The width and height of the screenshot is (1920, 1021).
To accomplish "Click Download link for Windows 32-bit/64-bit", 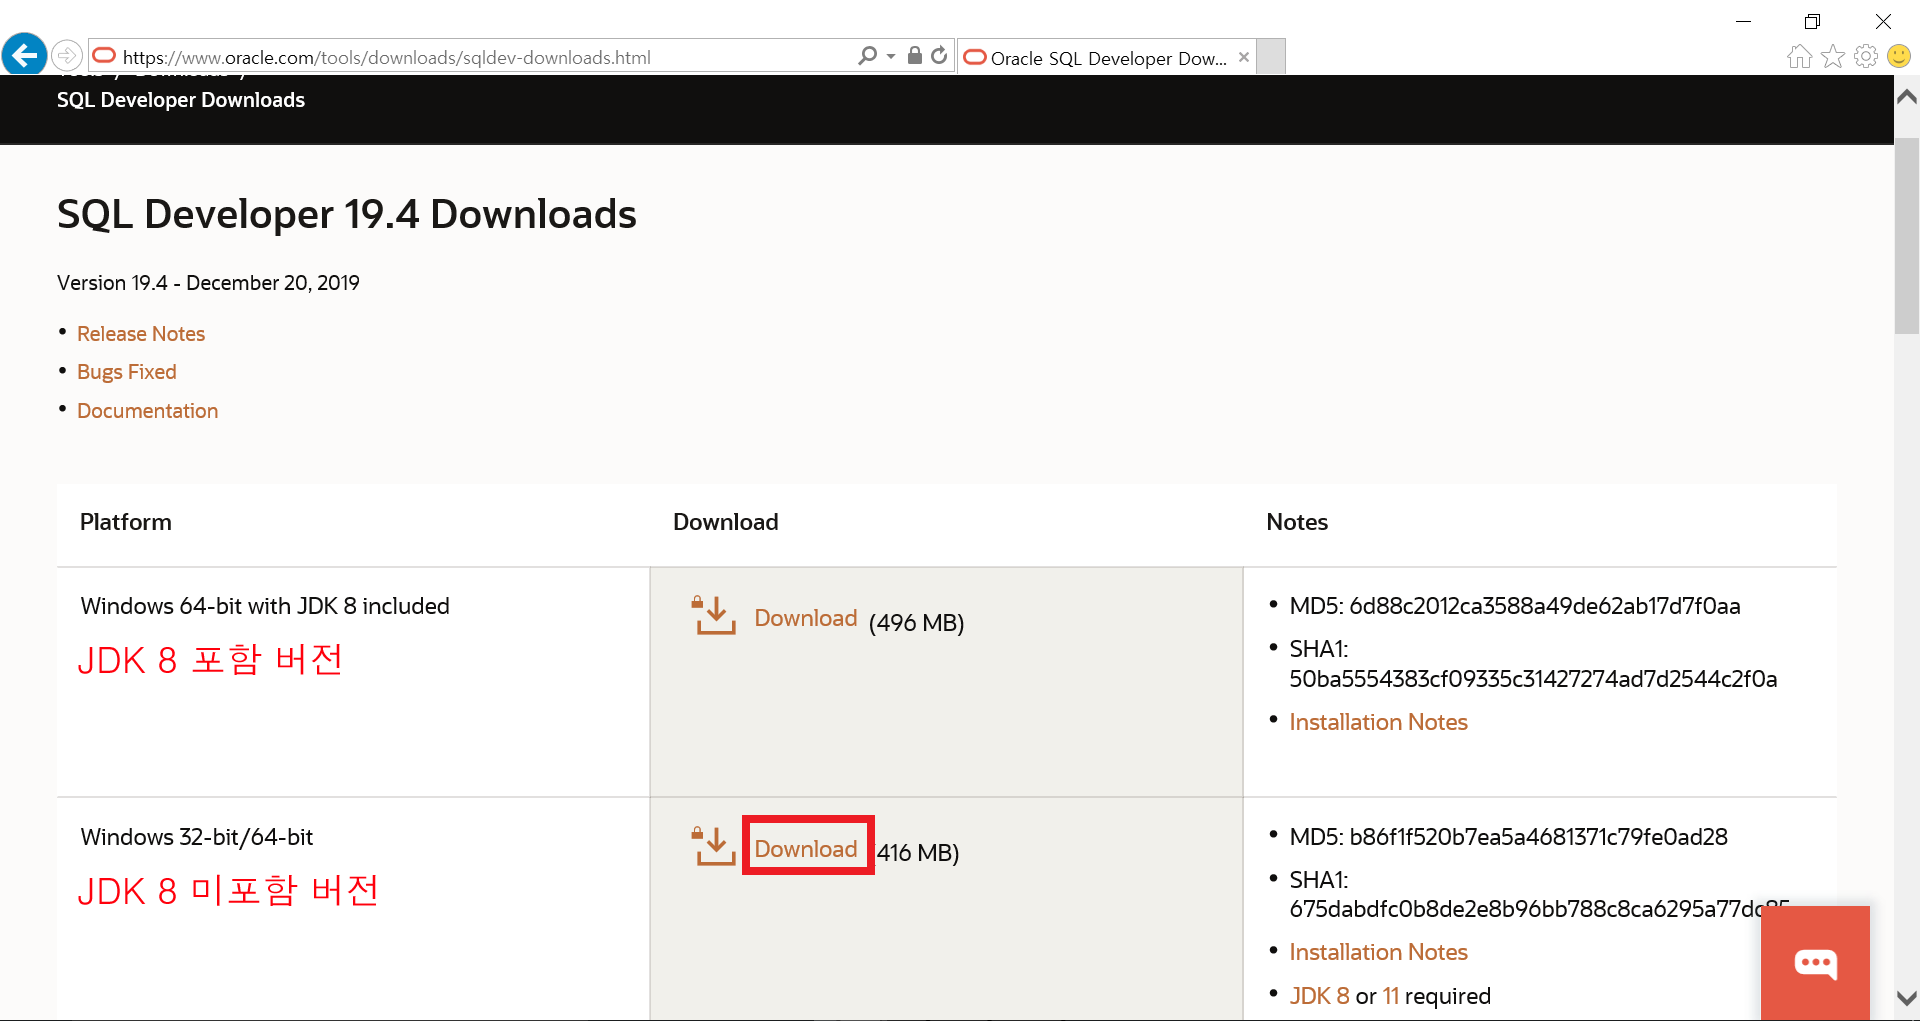I will point(806,849).
